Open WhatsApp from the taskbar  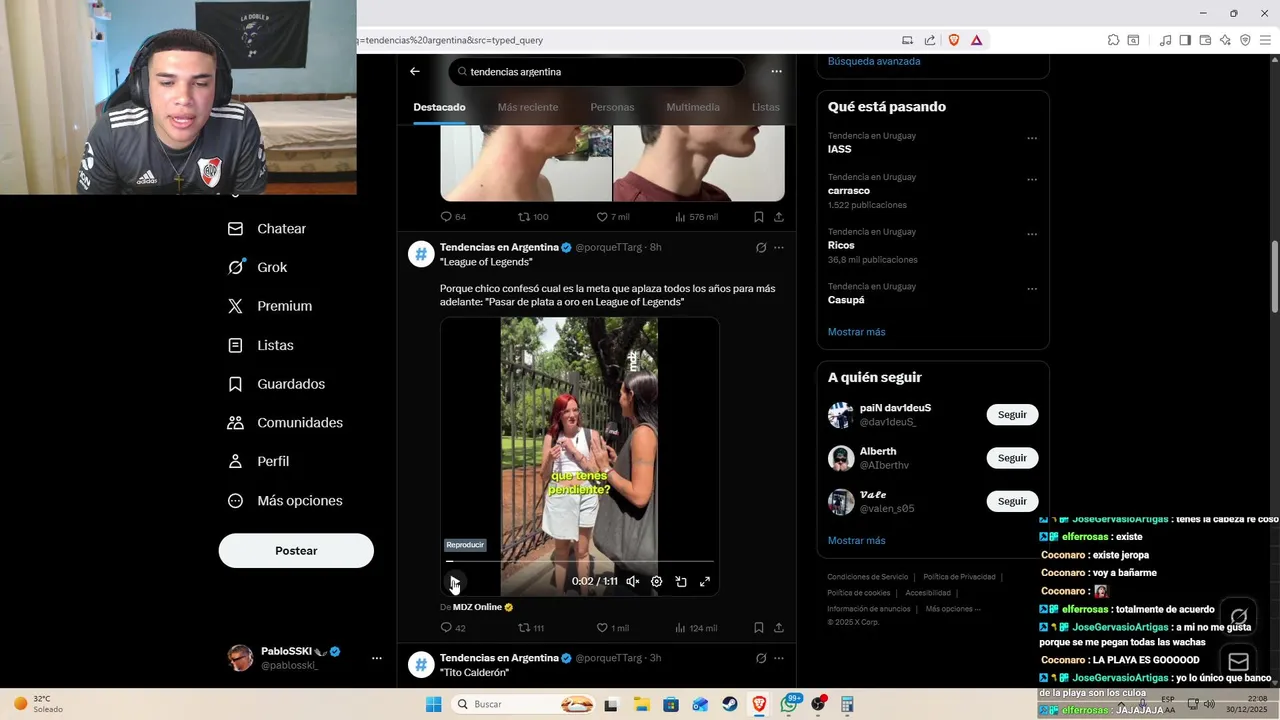click(x=790, y=704)
